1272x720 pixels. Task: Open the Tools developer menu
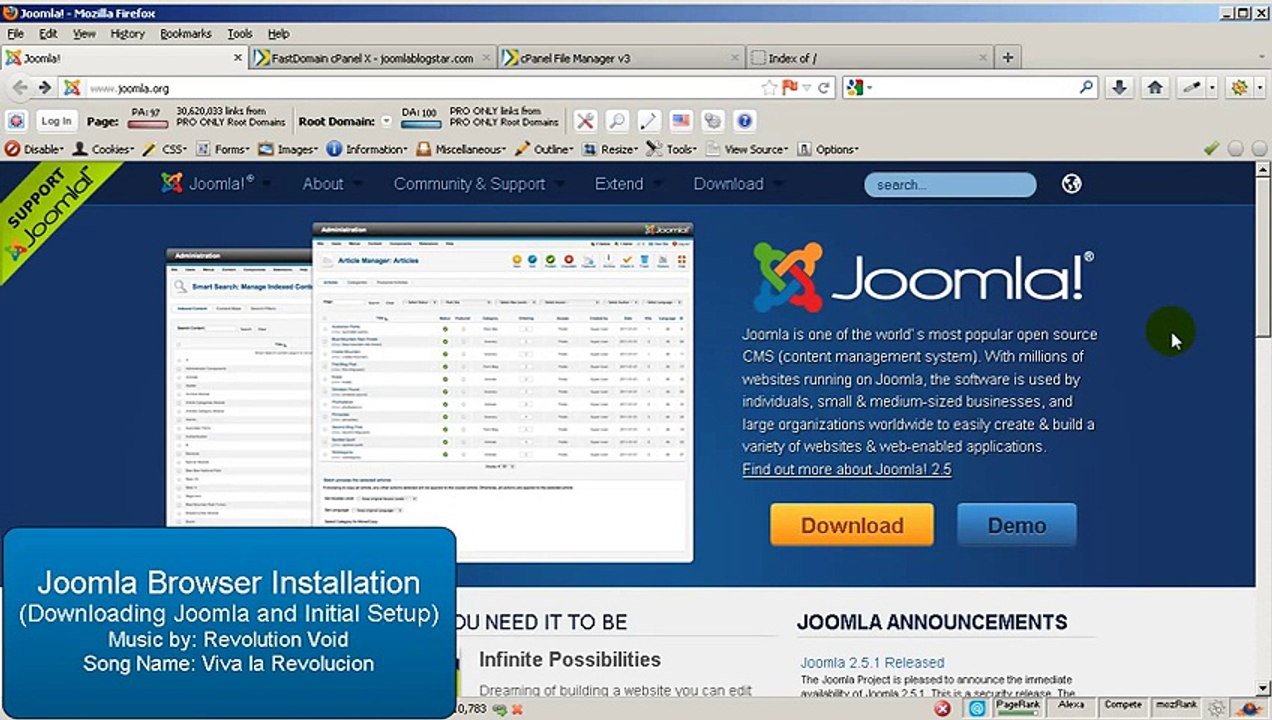coord(672,149)
